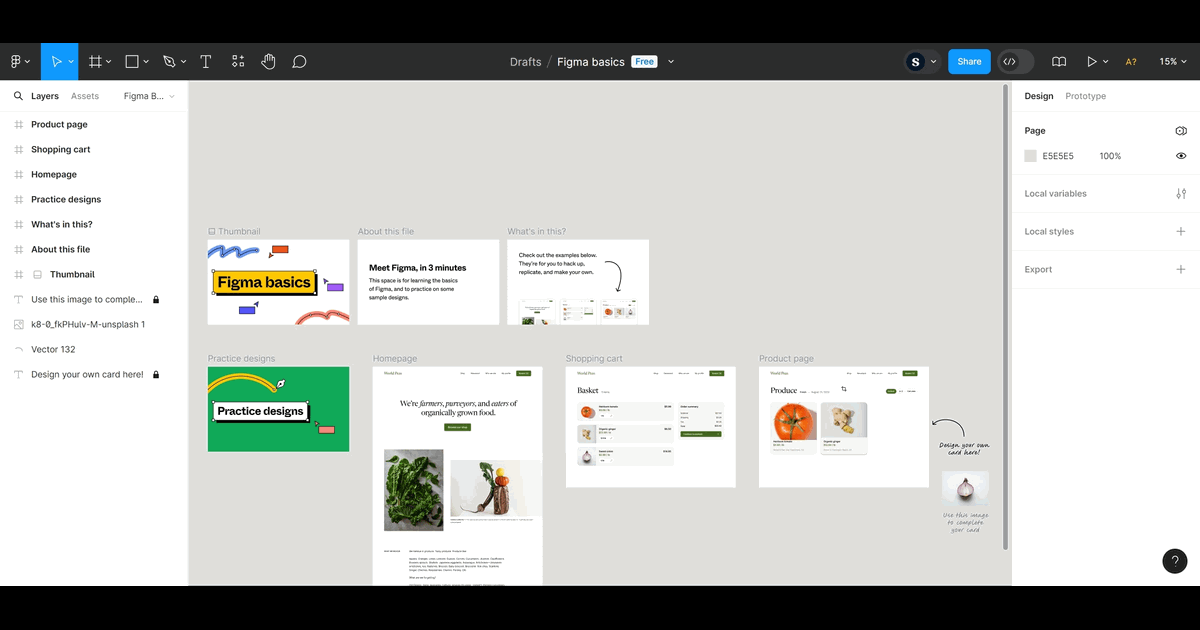Select the Frame tool
1200x630 pixels.
[x=95, y=62]
